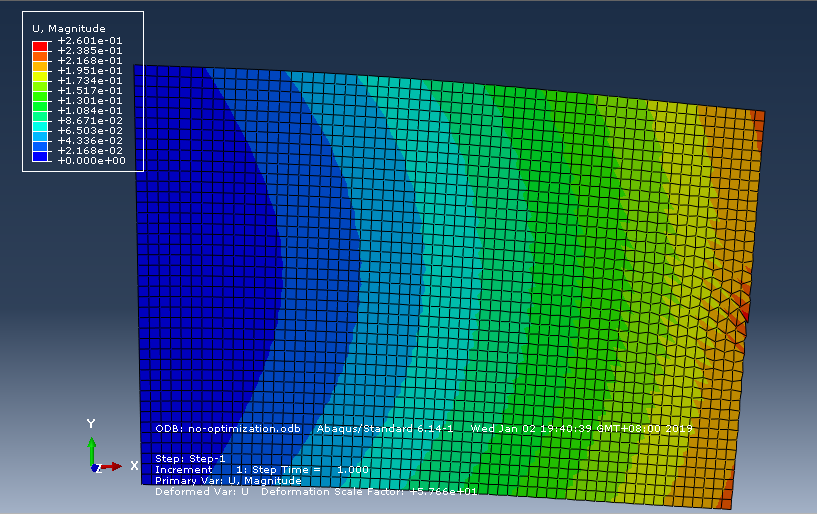Click the 'Step: Step-1' state block line
Screen dimensions: 817x515
190,459
